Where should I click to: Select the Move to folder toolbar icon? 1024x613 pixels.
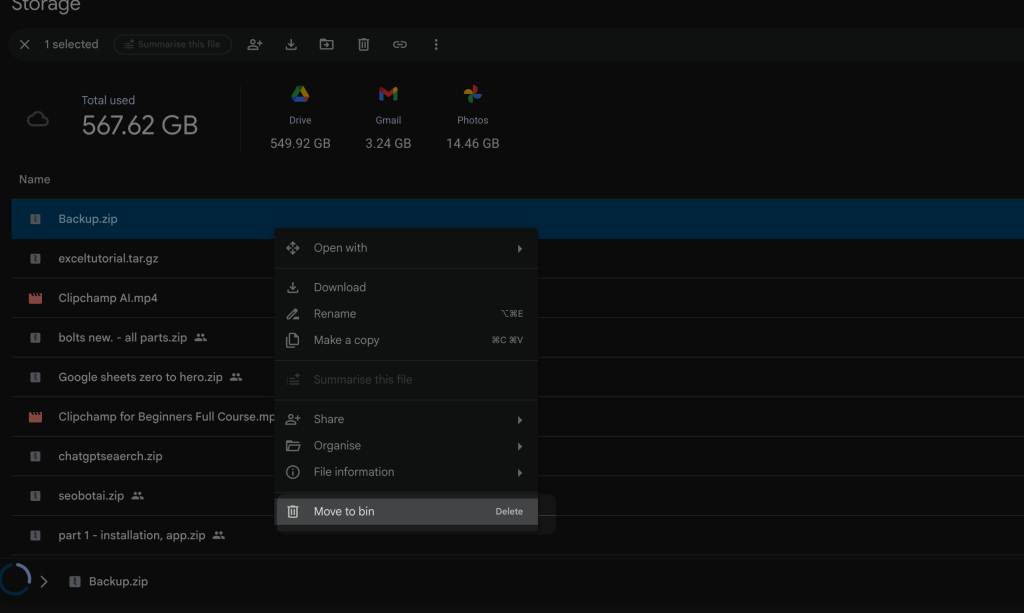pos(327,44)
